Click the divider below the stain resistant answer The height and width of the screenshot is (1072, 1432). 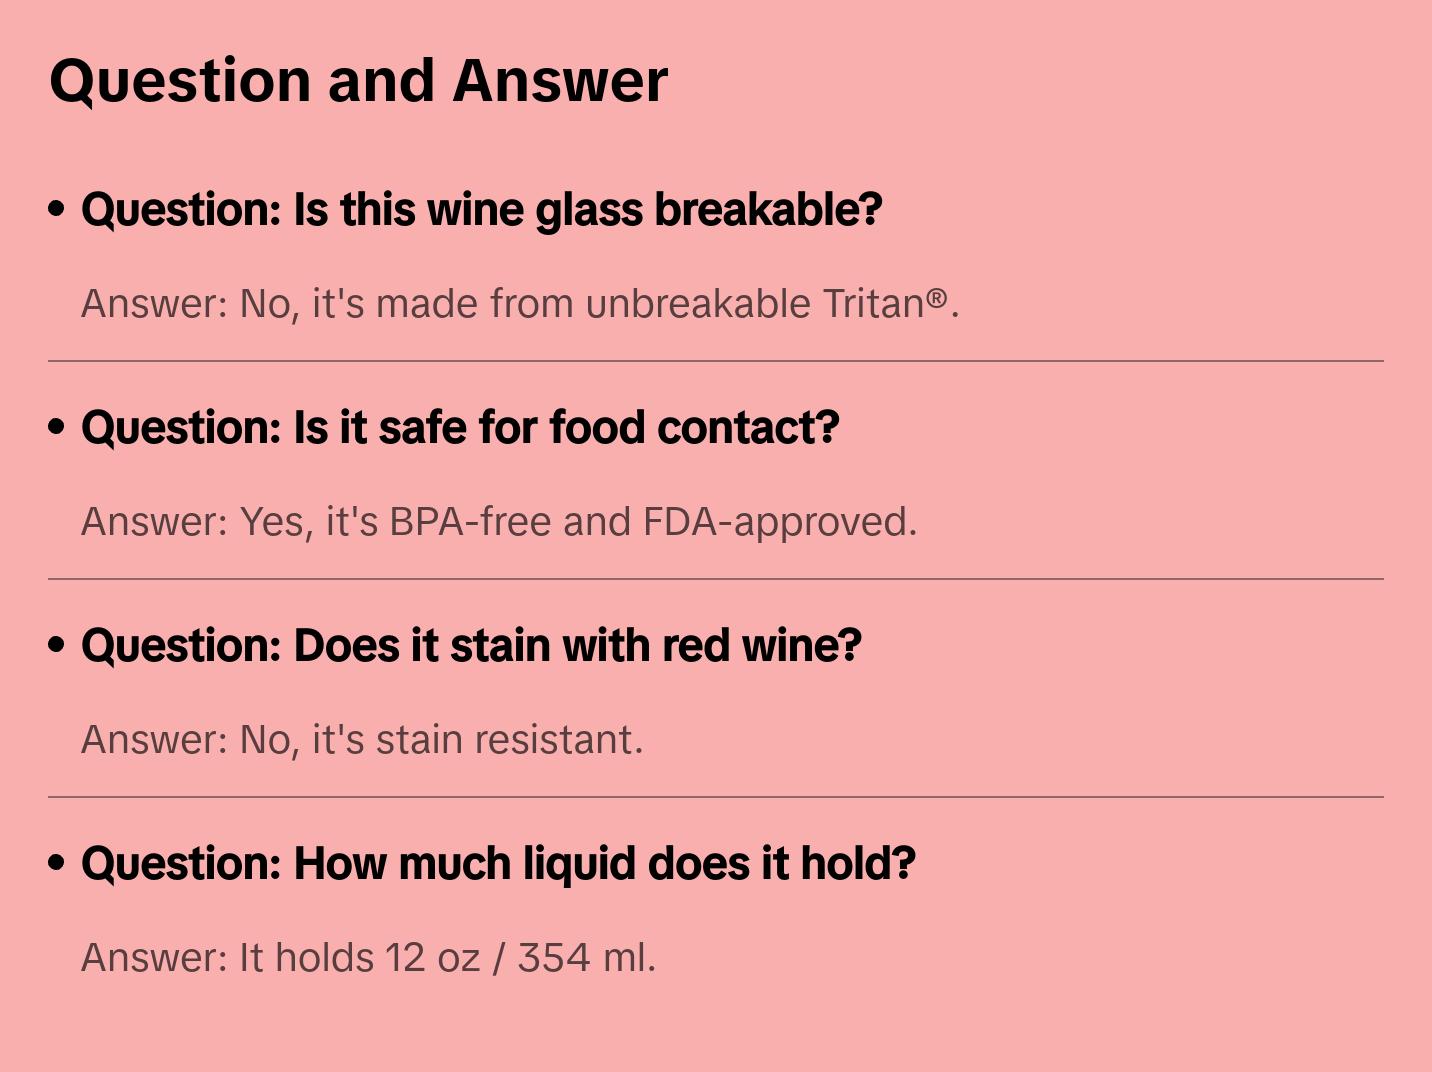click(715, 797)
